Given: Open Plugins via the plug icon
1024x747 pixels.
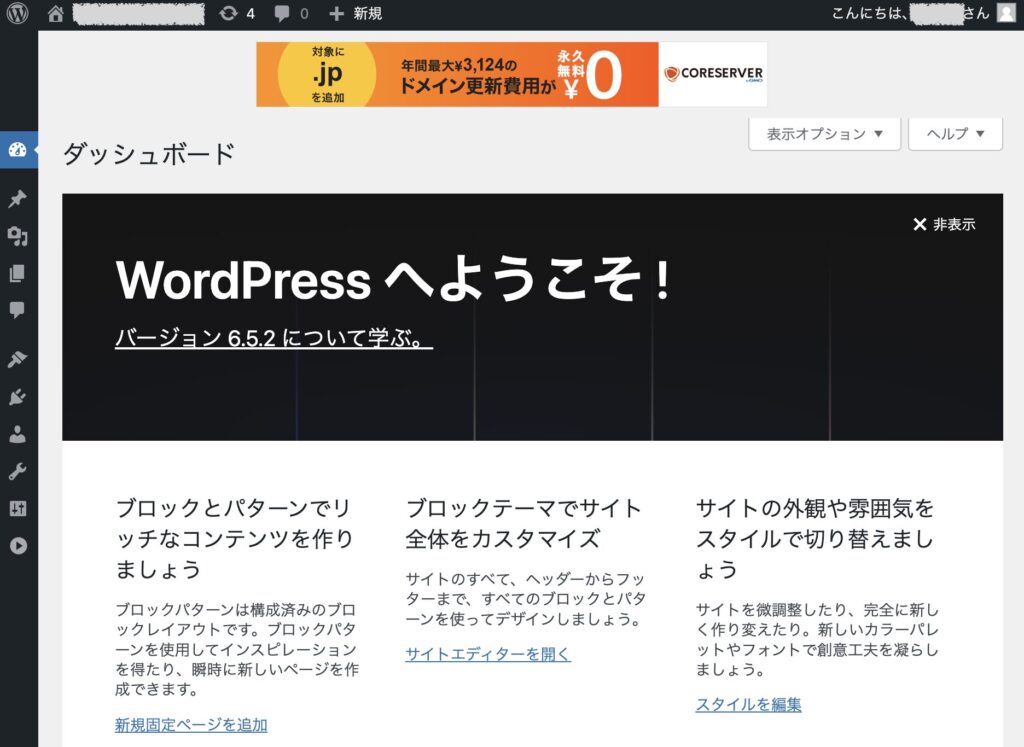Looking at the screenshot, I should [x=18, y=397].
